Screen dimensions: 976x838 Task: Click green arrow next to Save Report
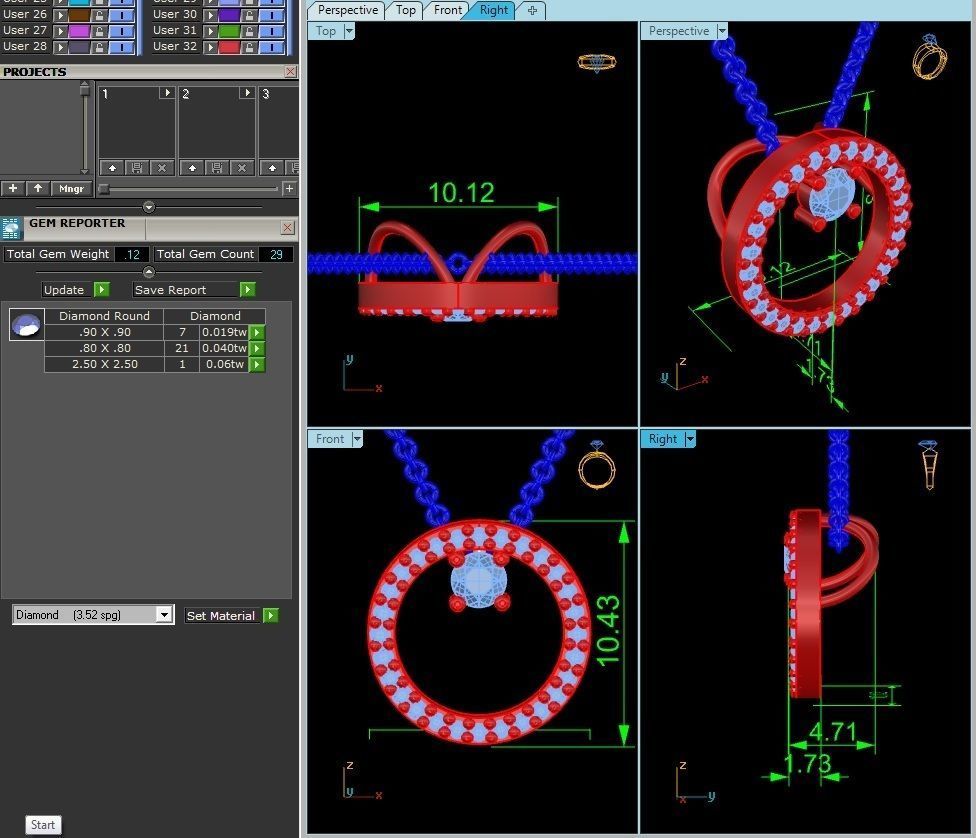(x=248, y=290)
